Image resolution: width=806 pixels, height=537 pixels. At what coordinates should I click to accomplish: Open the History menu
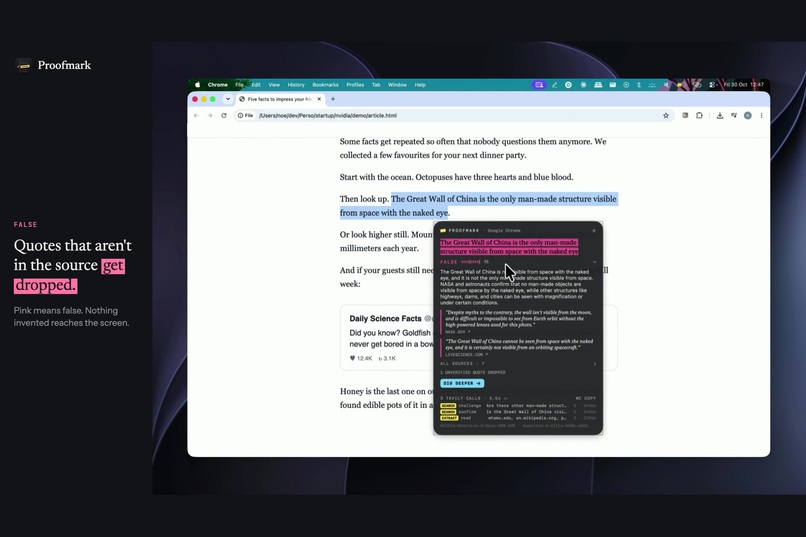[x=296, y=85]
